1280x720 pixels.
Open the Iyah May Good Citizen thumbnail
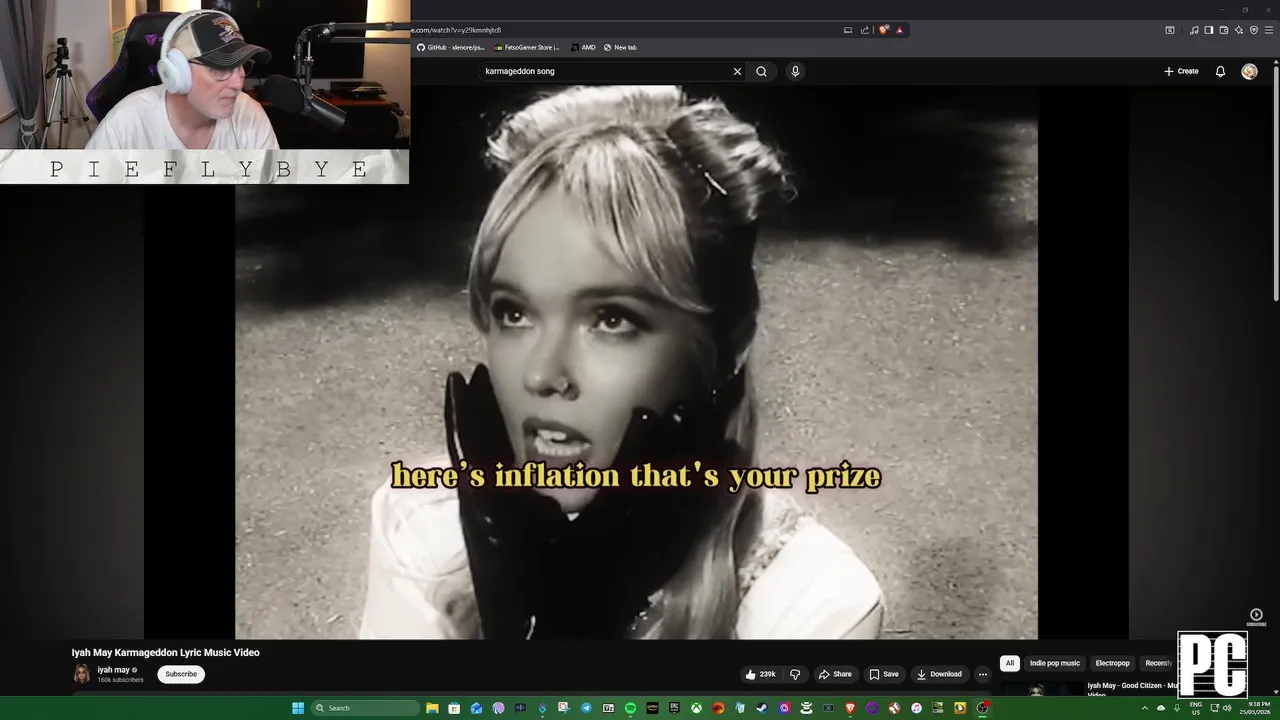1040,690
